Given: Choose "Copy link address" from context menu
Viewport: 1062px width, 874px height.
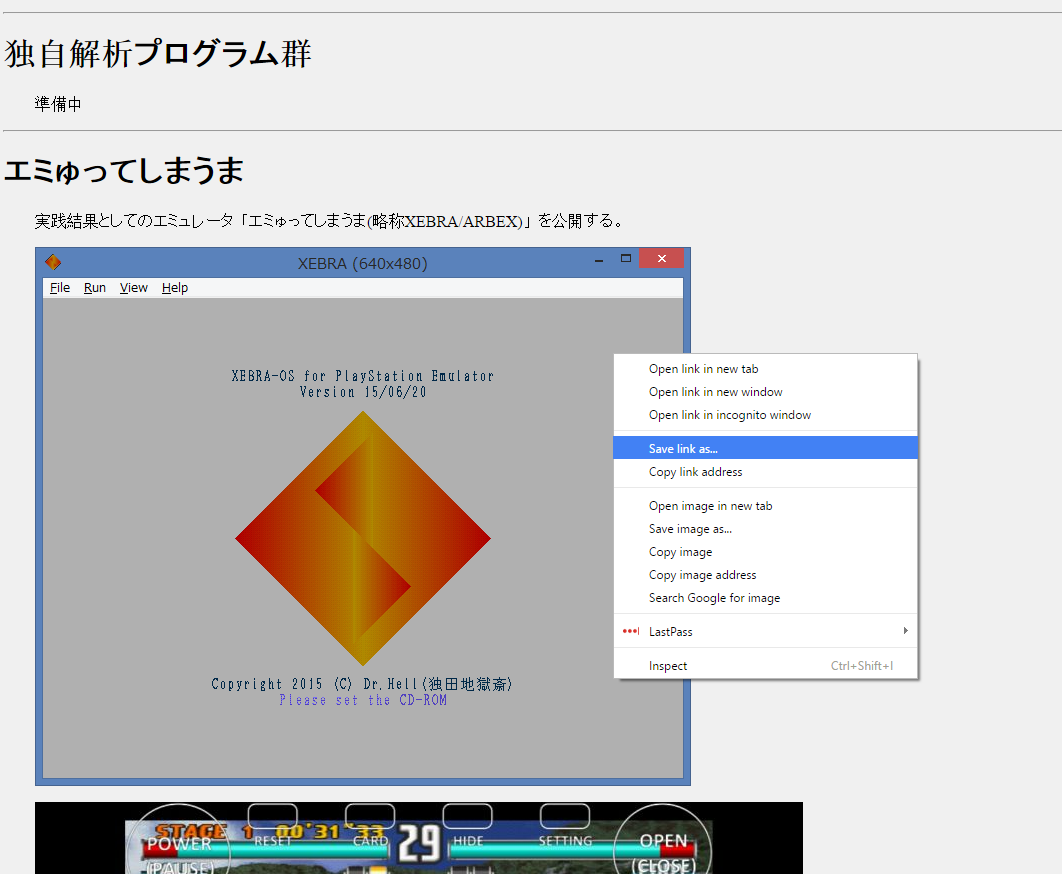Looking at the screenshot, I should point(765,472).
